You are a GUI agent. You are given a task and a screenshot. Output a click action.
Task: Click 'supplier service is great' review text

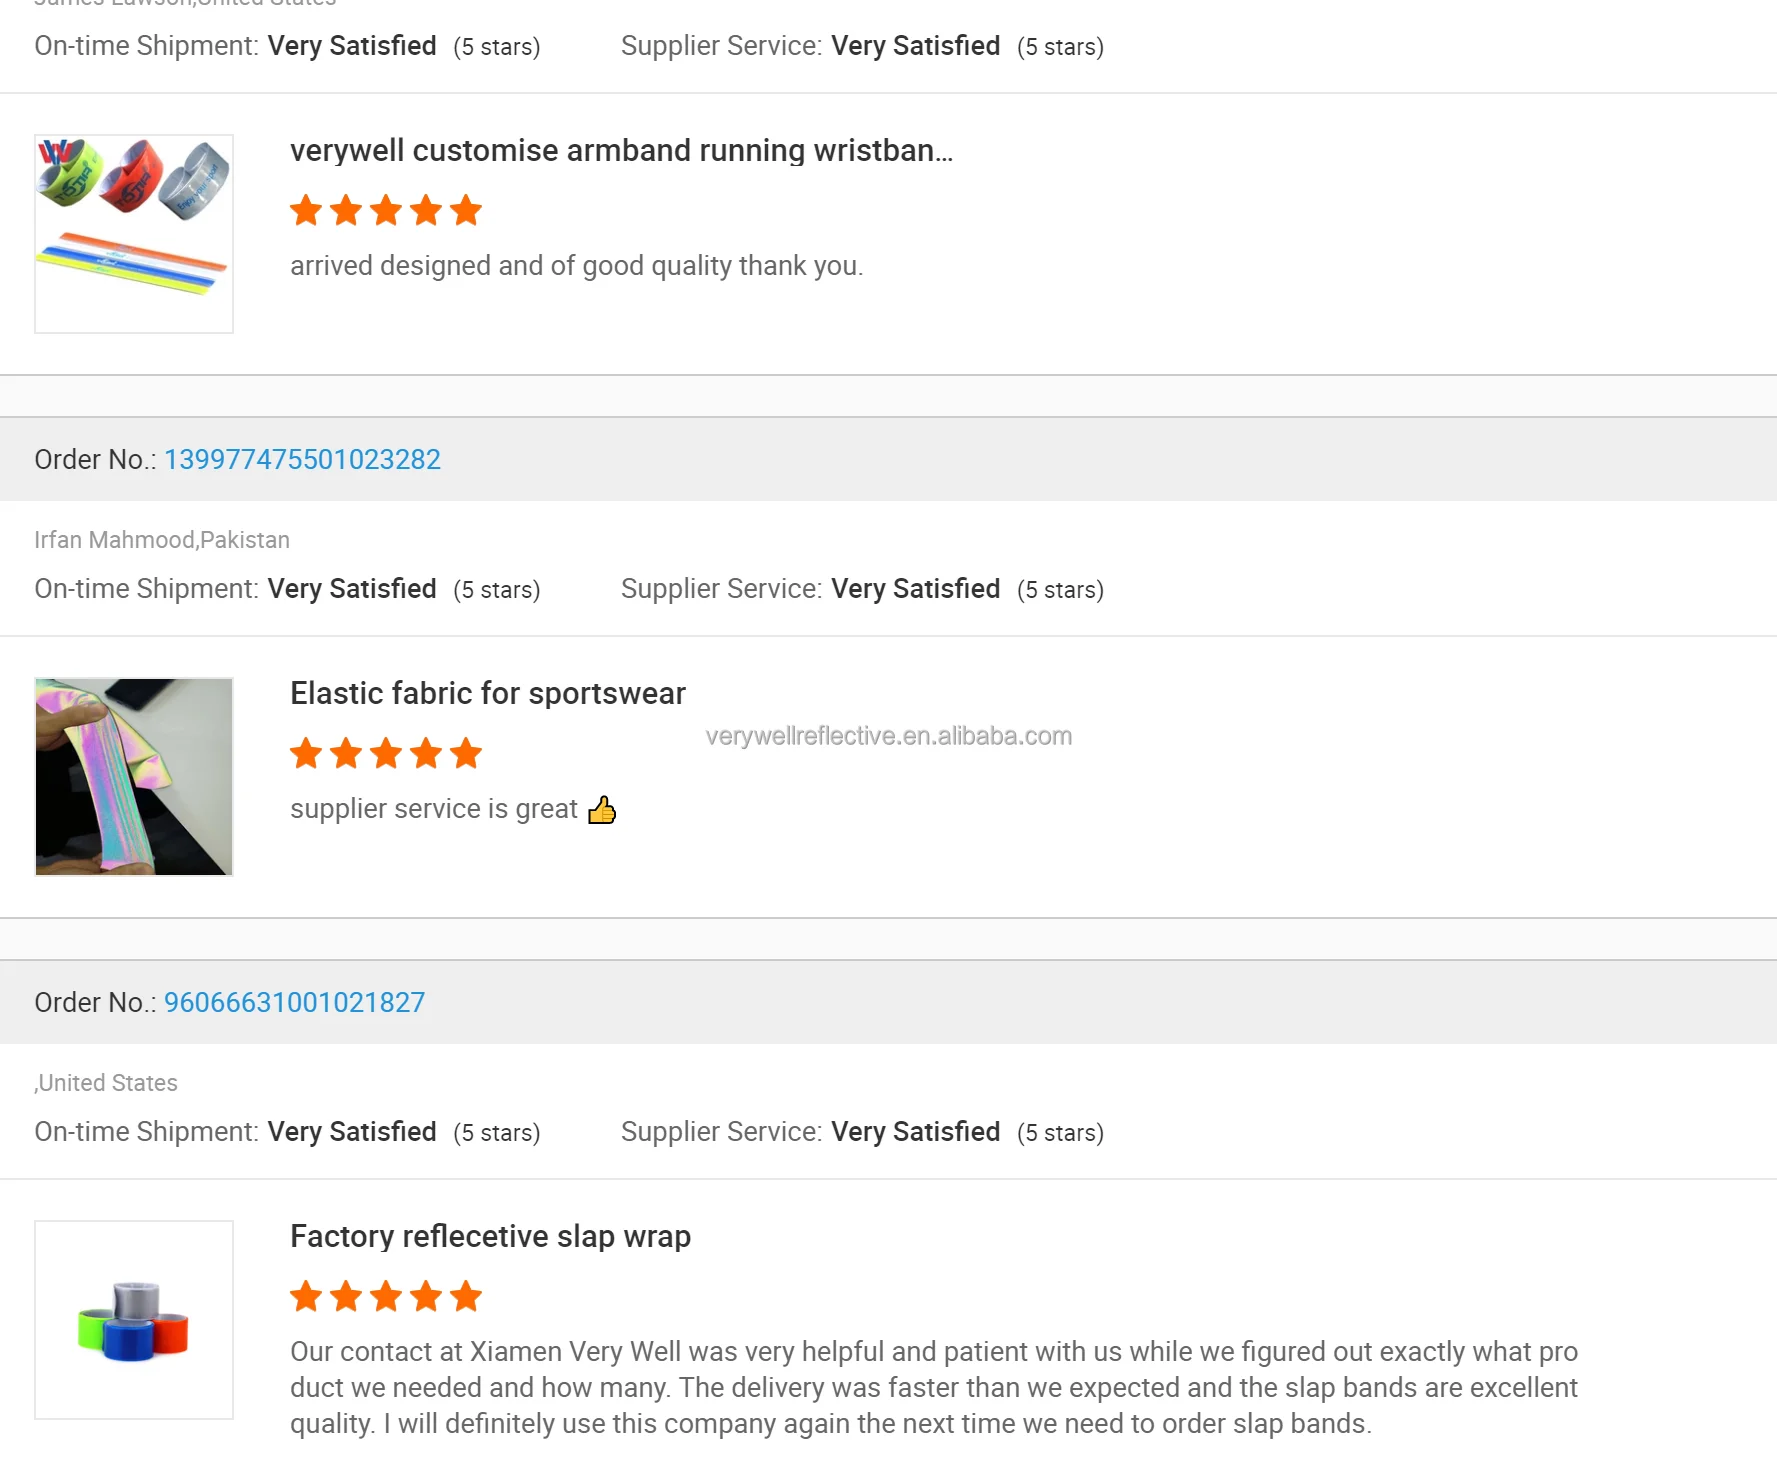pyautogui.click(x=433, y=809)
